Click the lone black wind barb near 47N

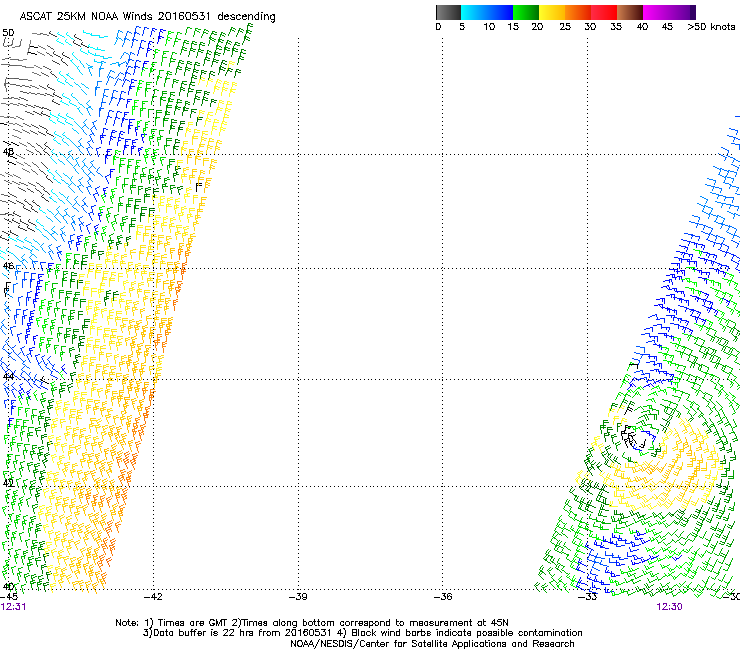(x=199, y=187)
